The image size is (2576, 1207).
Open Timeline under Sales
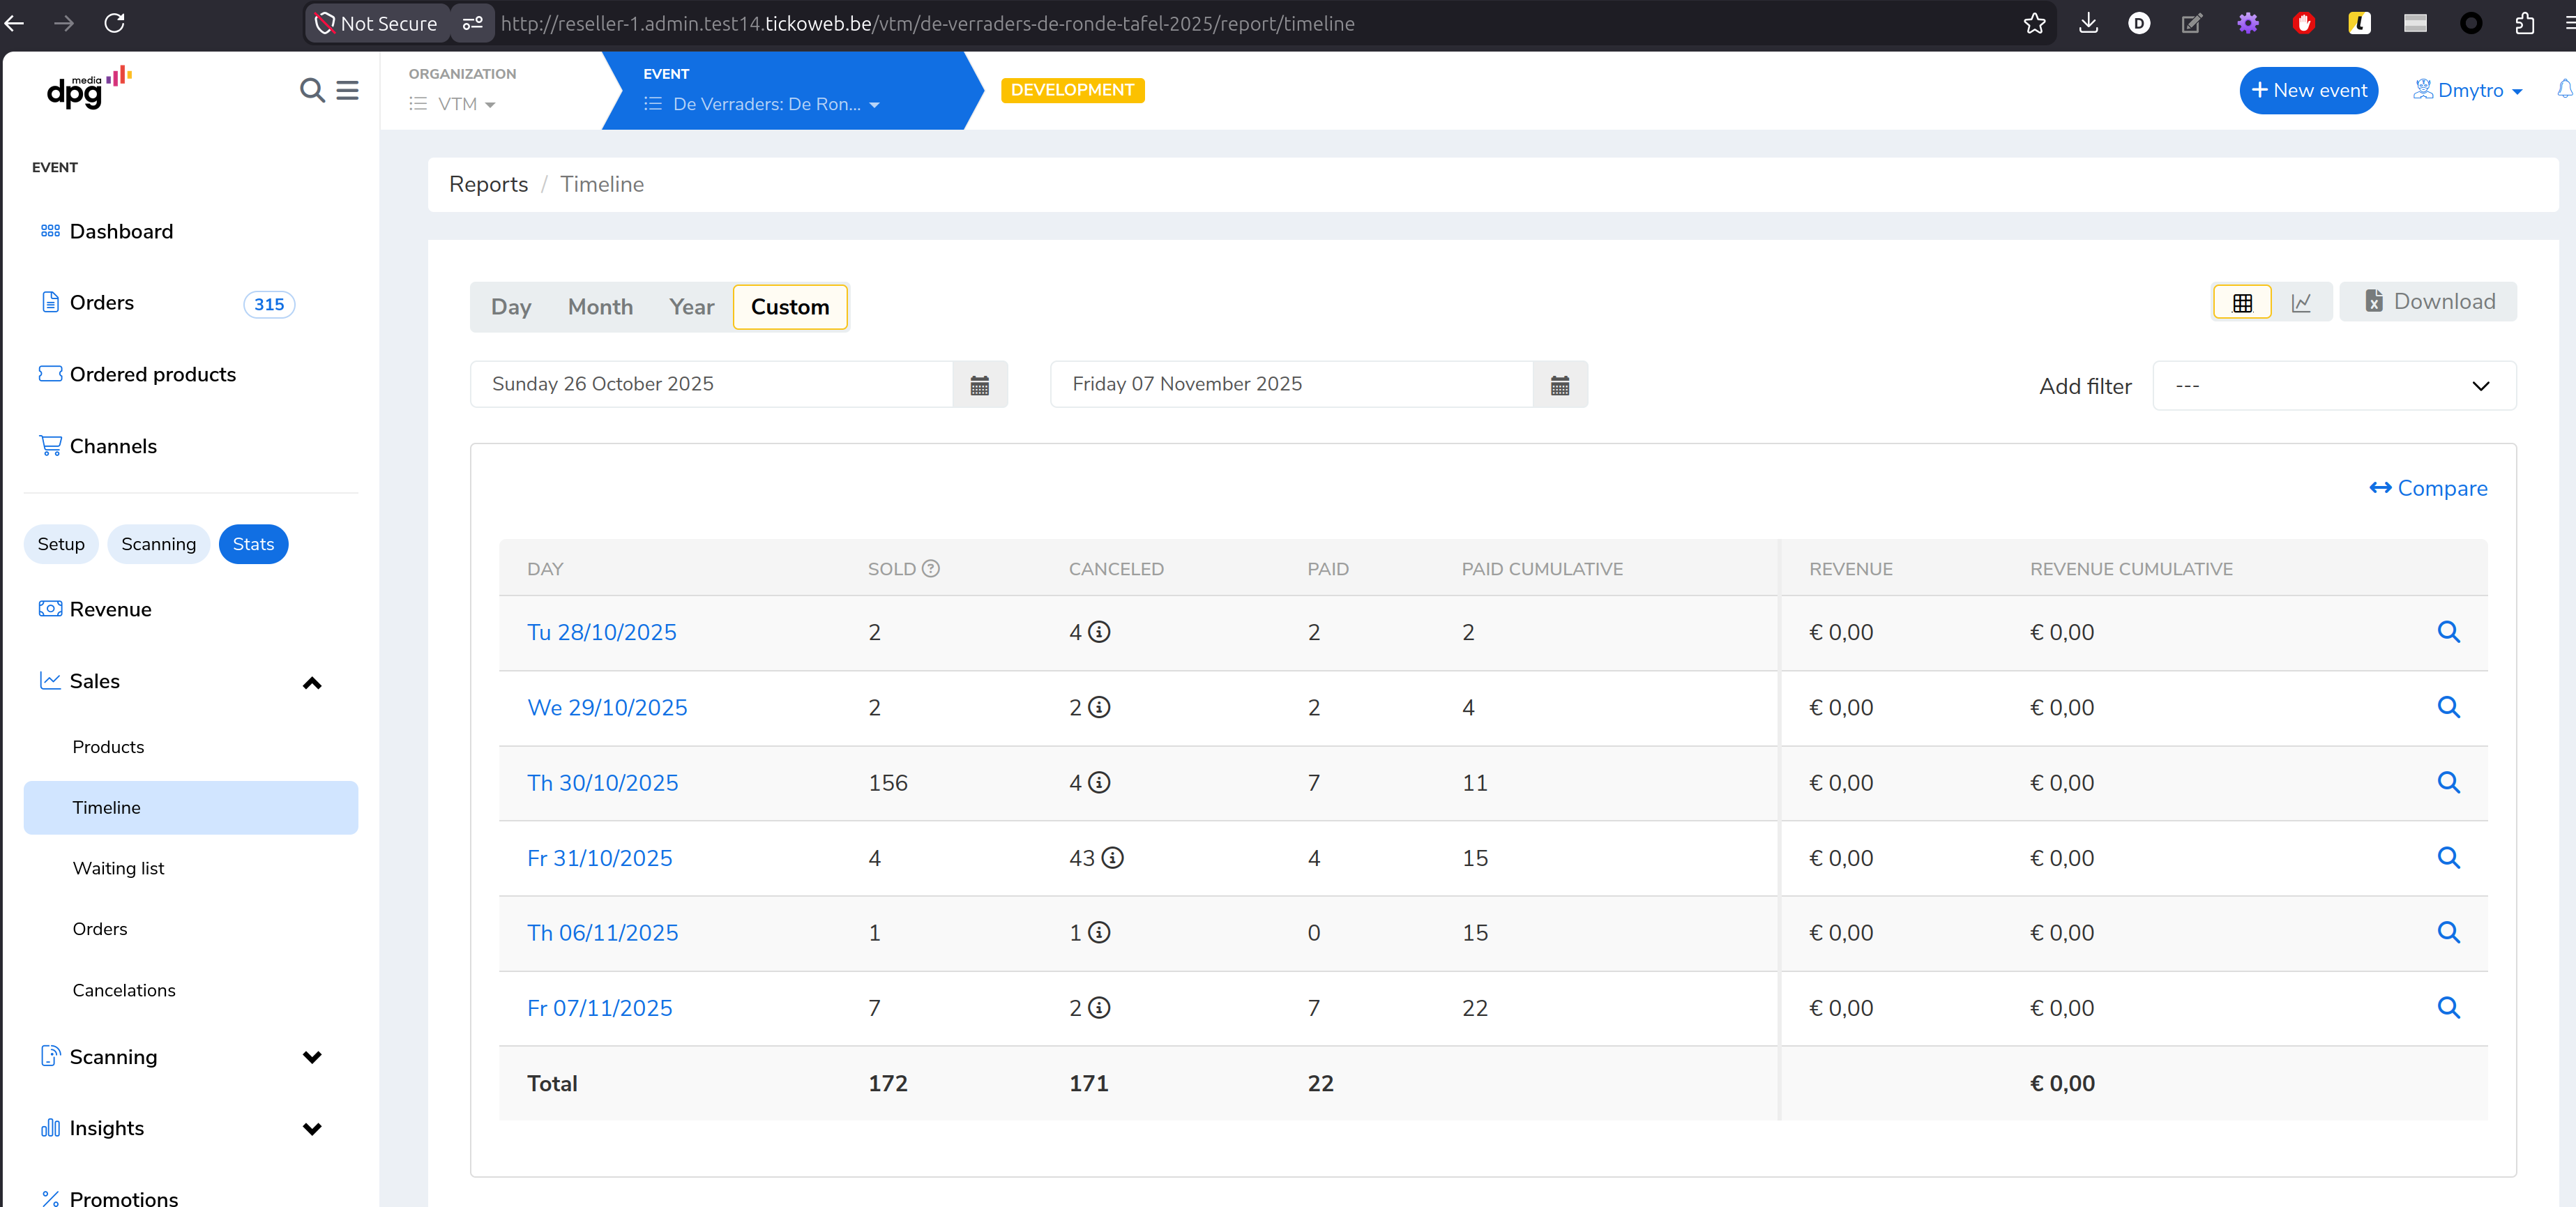[x=191, y=808]
